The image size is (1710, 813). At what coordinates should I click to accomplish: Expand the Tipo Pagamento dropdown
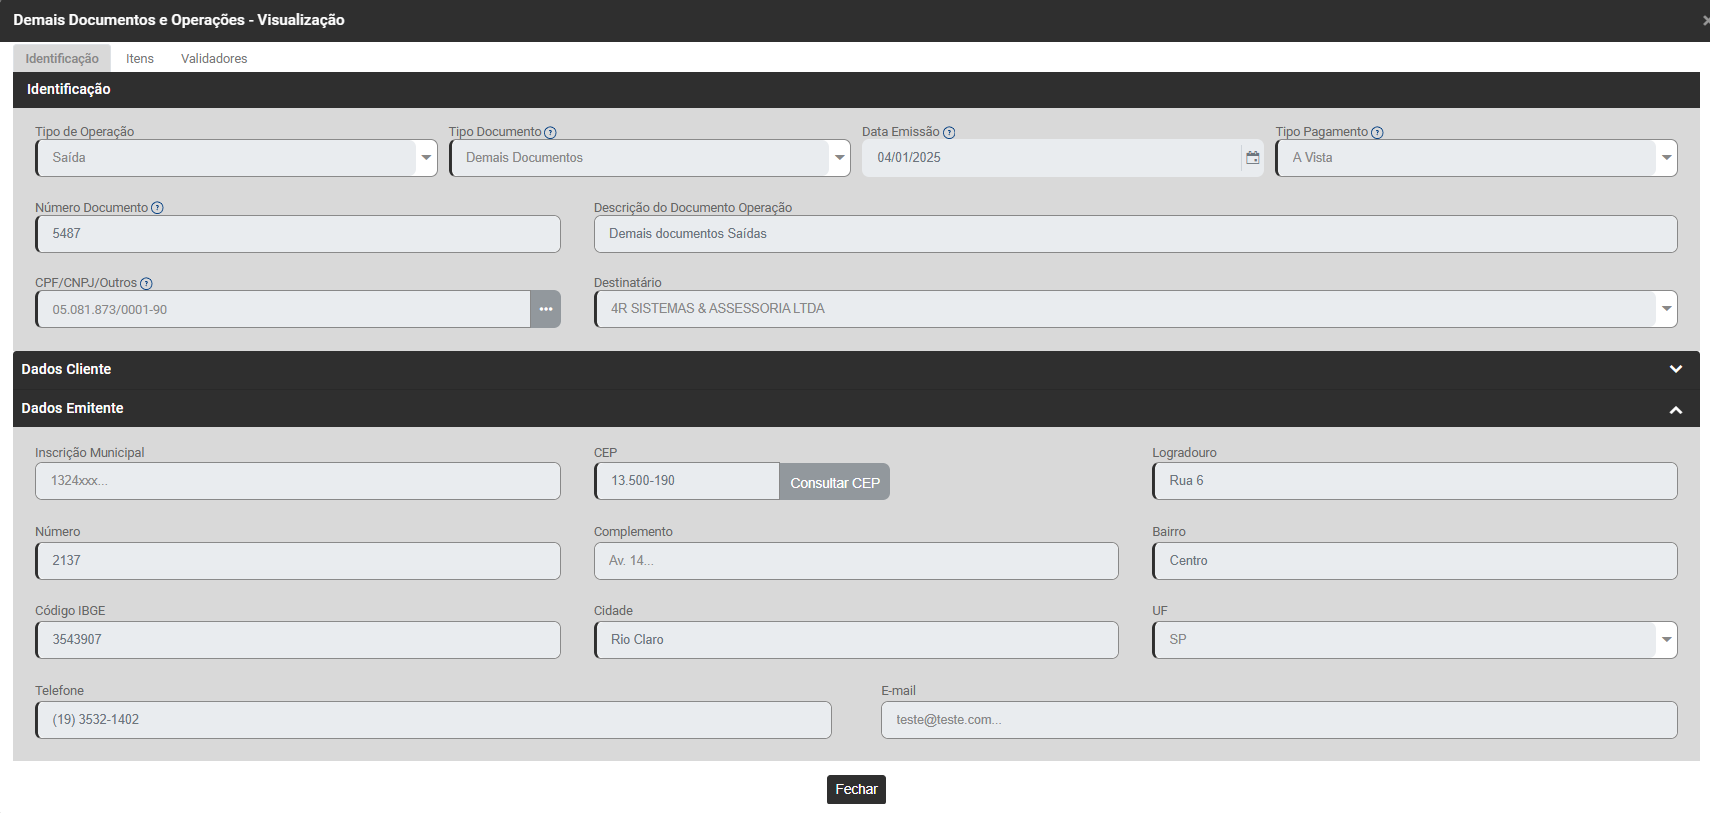tap(1666, 158)
